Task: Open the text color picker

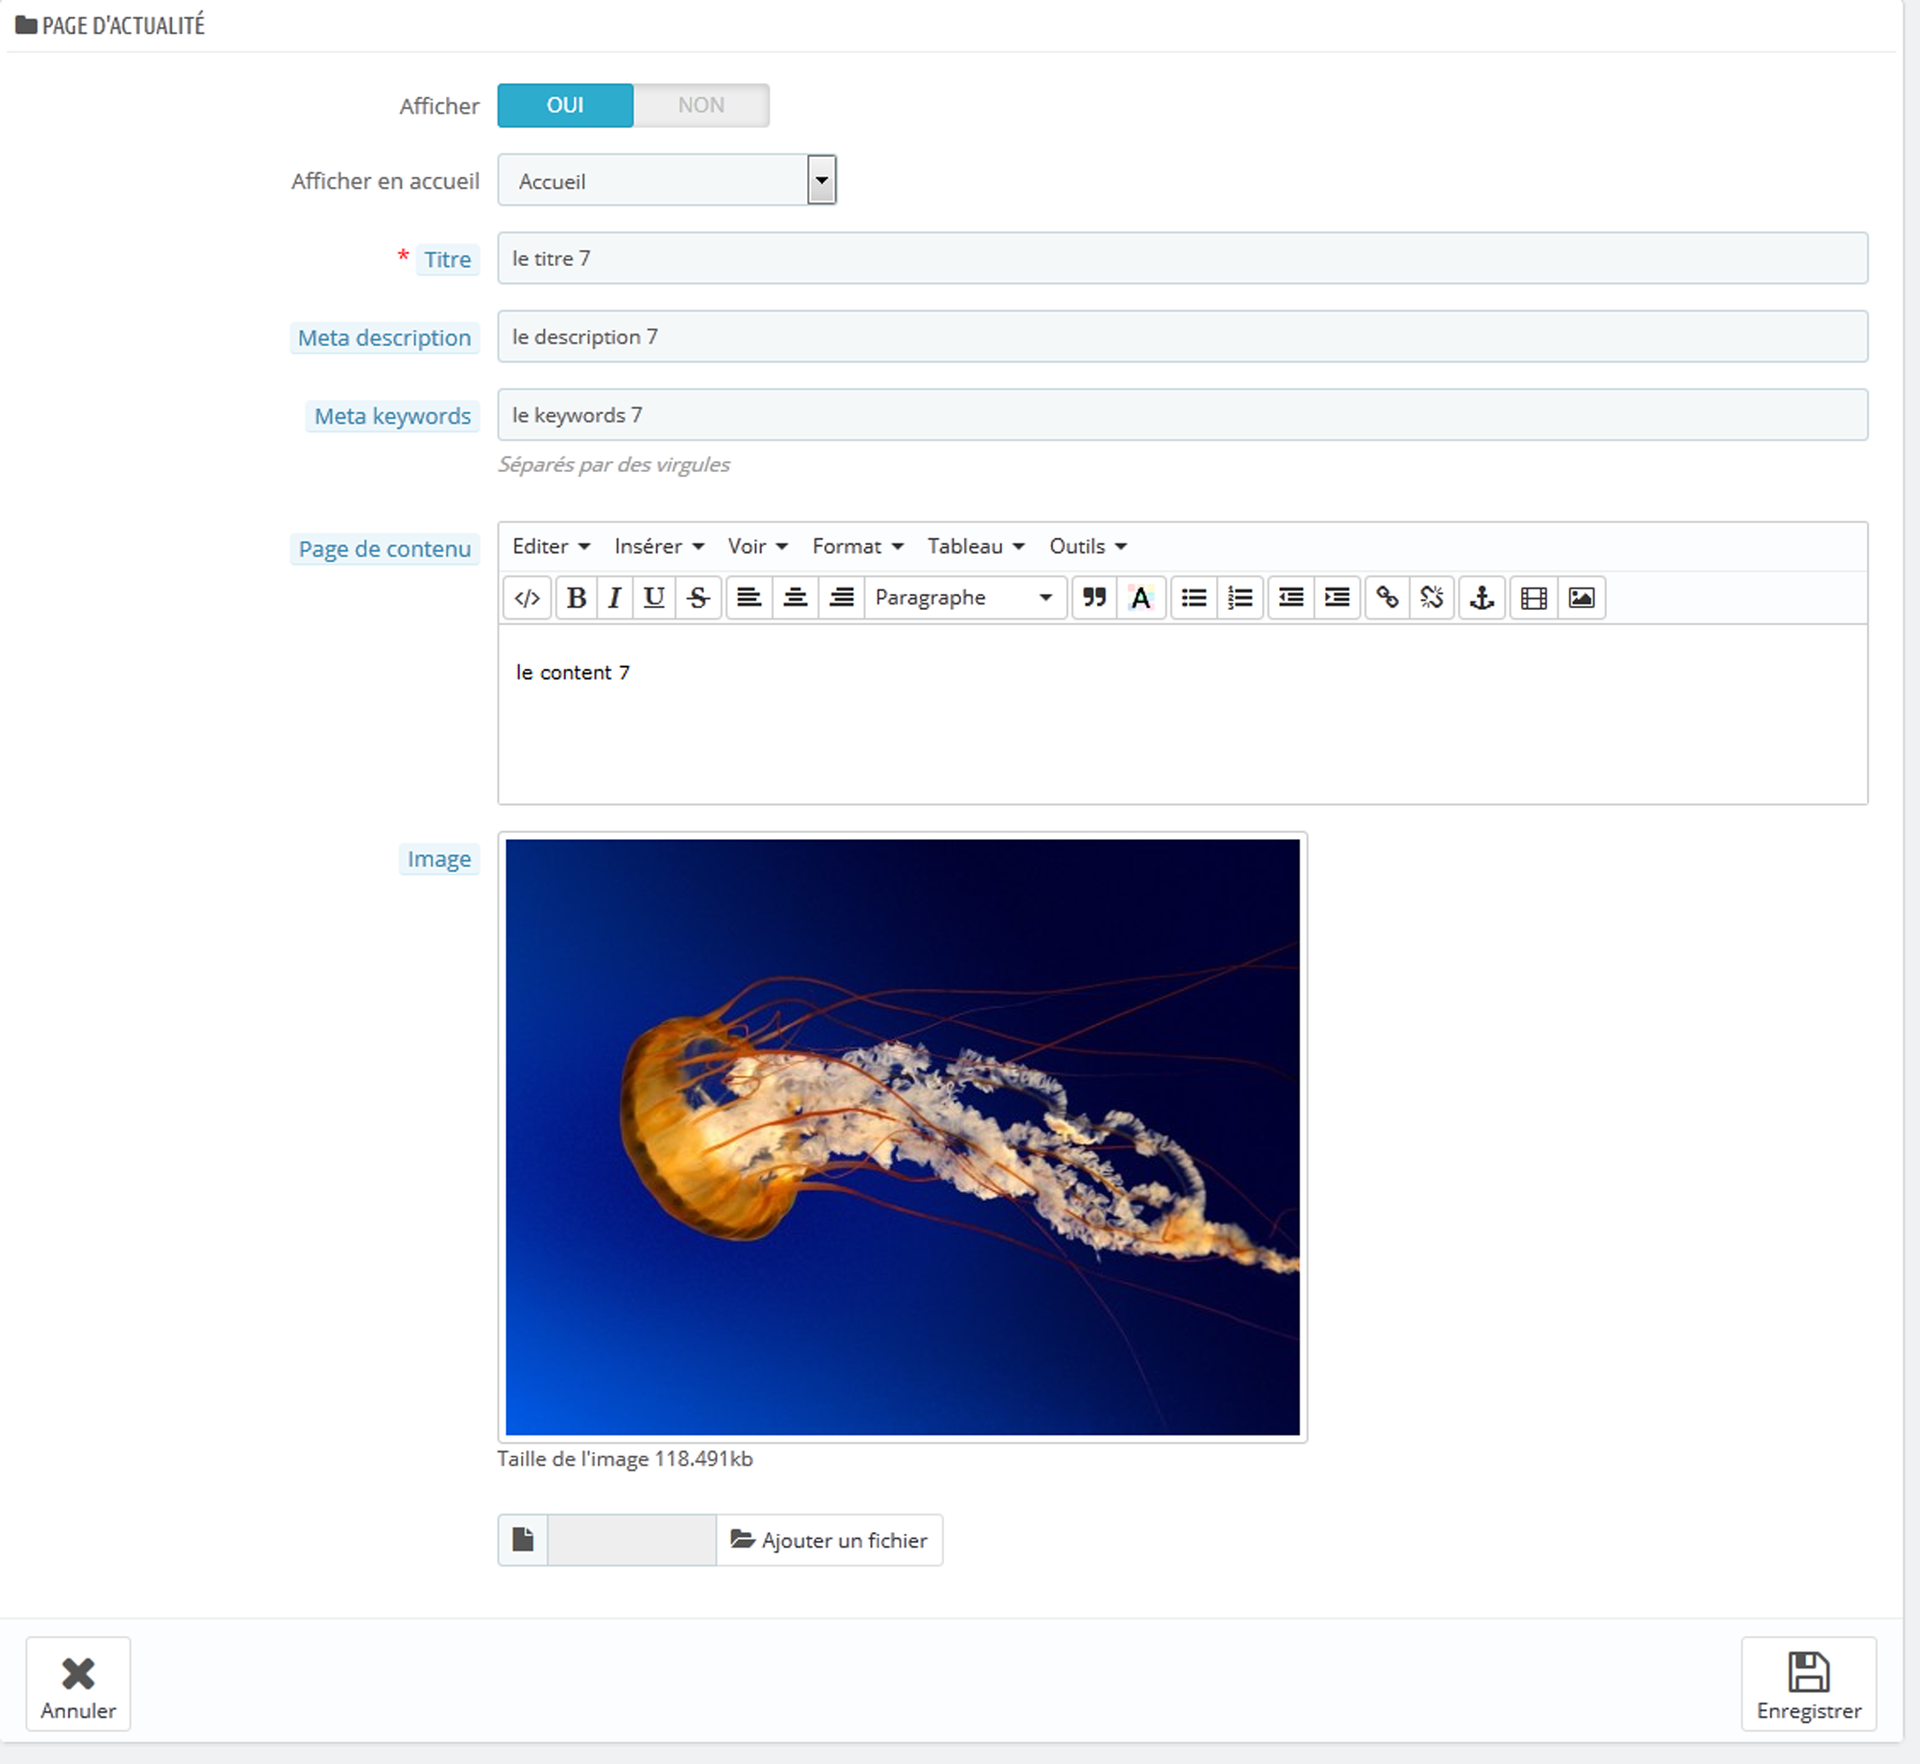Action: (x=1140, y=598)
